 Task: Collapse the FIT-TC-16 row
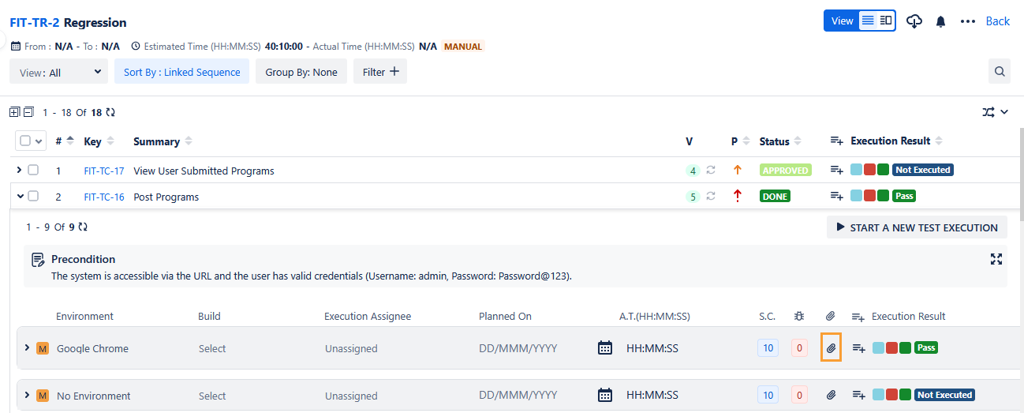tap(19, 196)
